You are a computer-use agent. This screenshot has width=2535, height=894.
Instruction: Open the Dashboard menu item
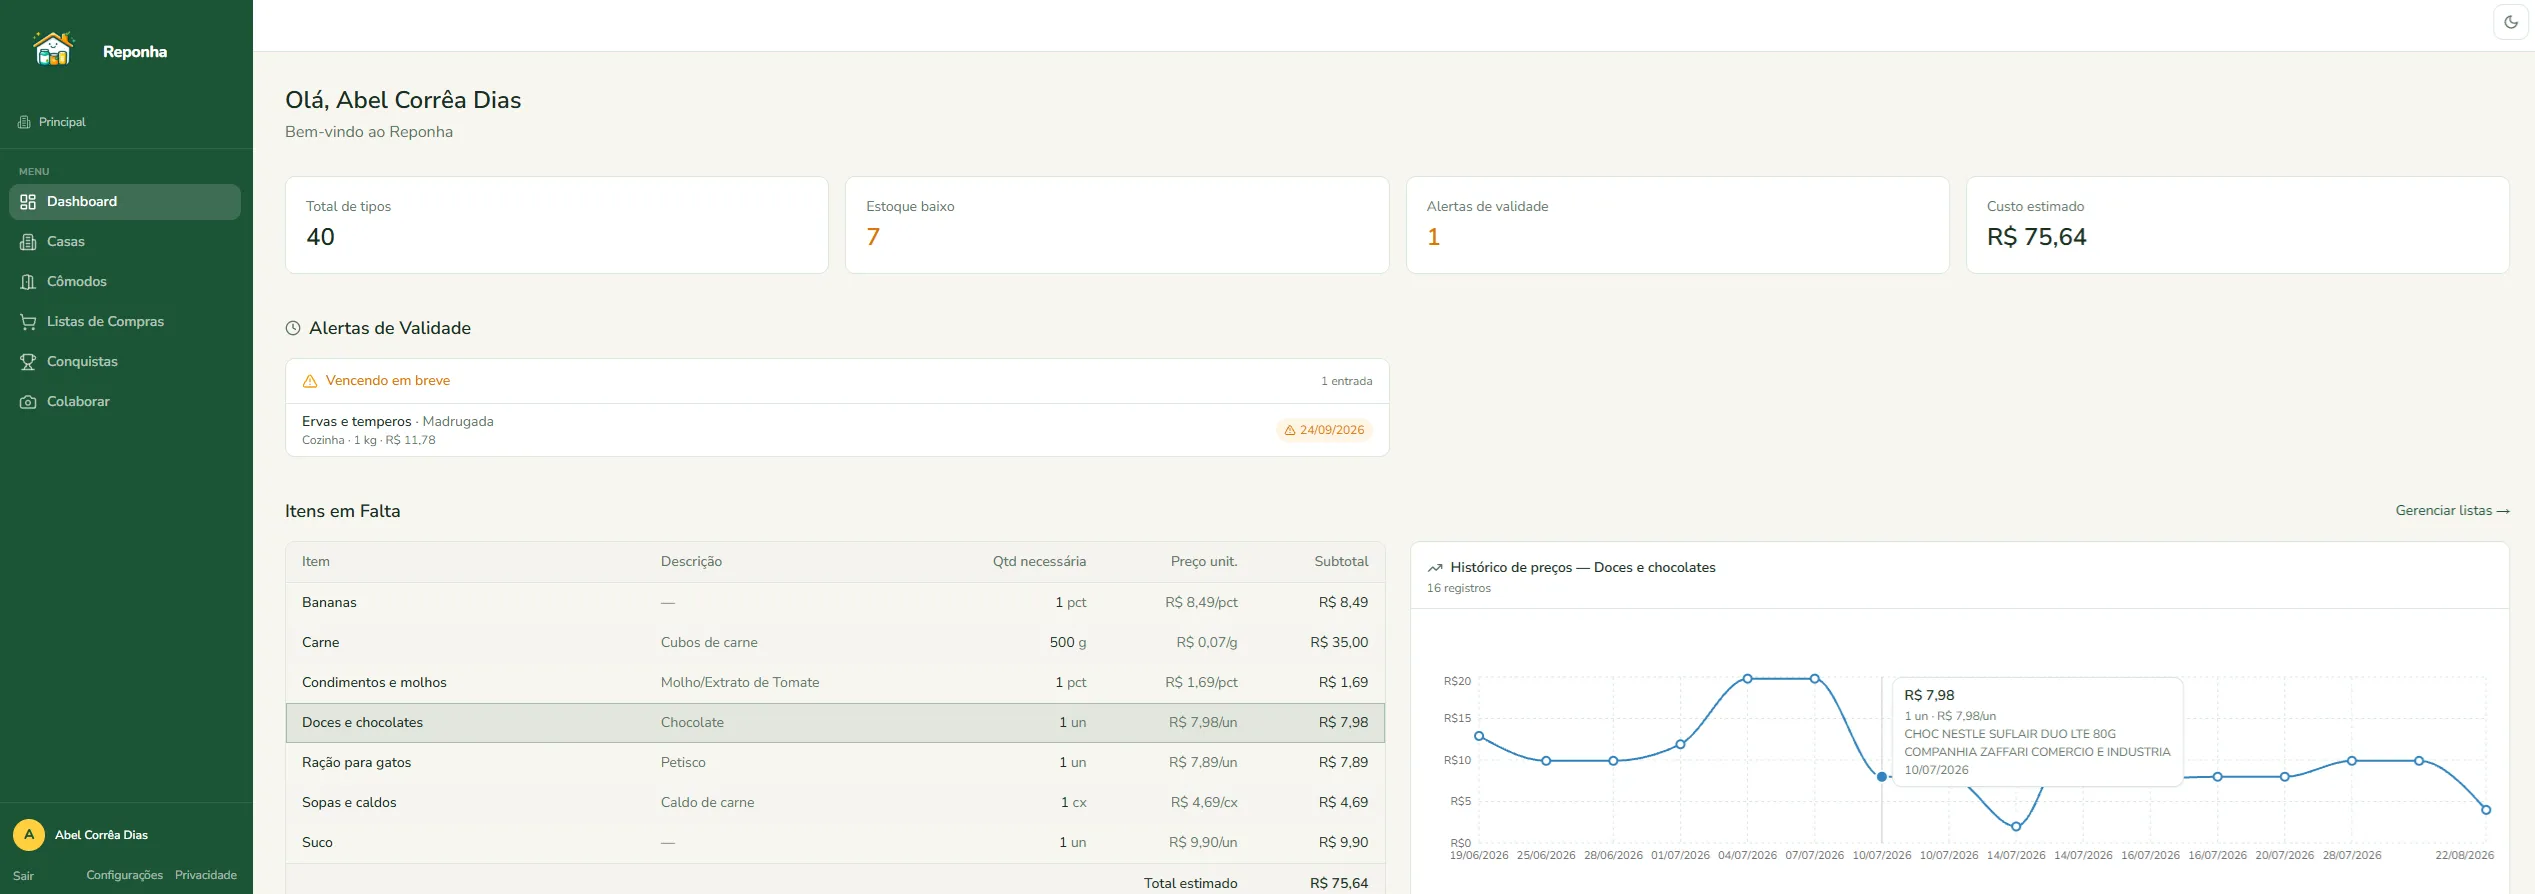pyautogui.click(x=125, y=202)
